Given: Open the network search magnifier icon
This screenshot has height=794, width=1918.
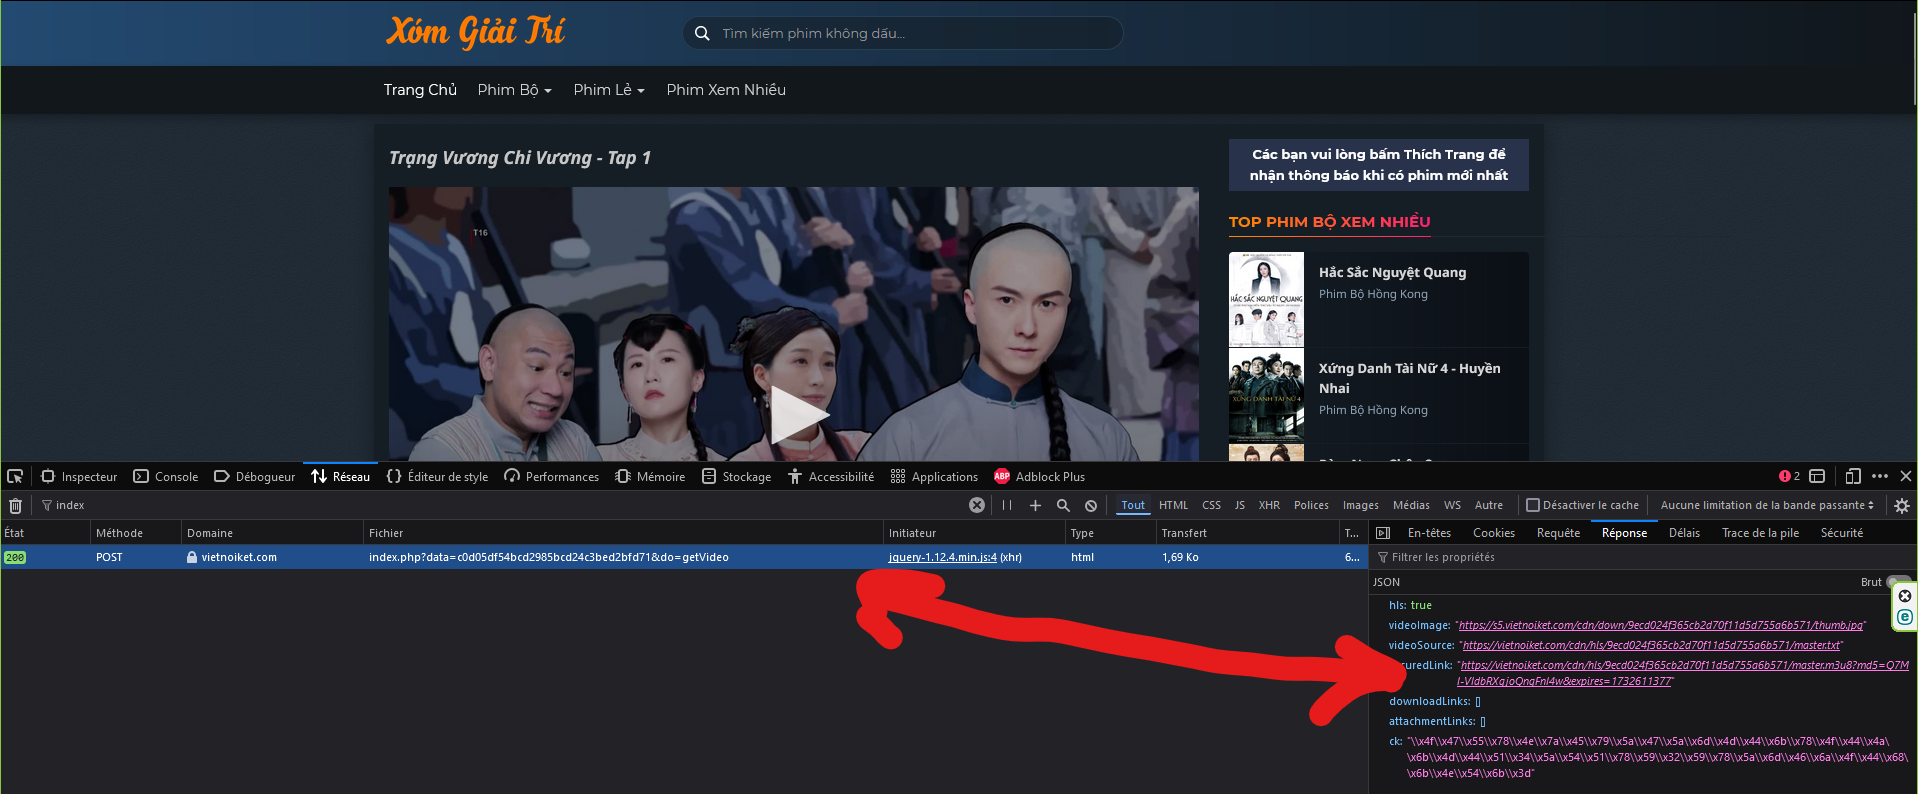Looking at the screenshot, I should 1063,506.
